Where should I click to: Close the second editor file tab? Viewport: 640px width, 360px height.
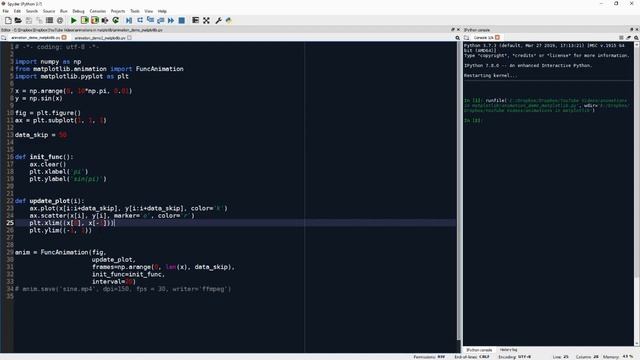[x=129, y=38]
